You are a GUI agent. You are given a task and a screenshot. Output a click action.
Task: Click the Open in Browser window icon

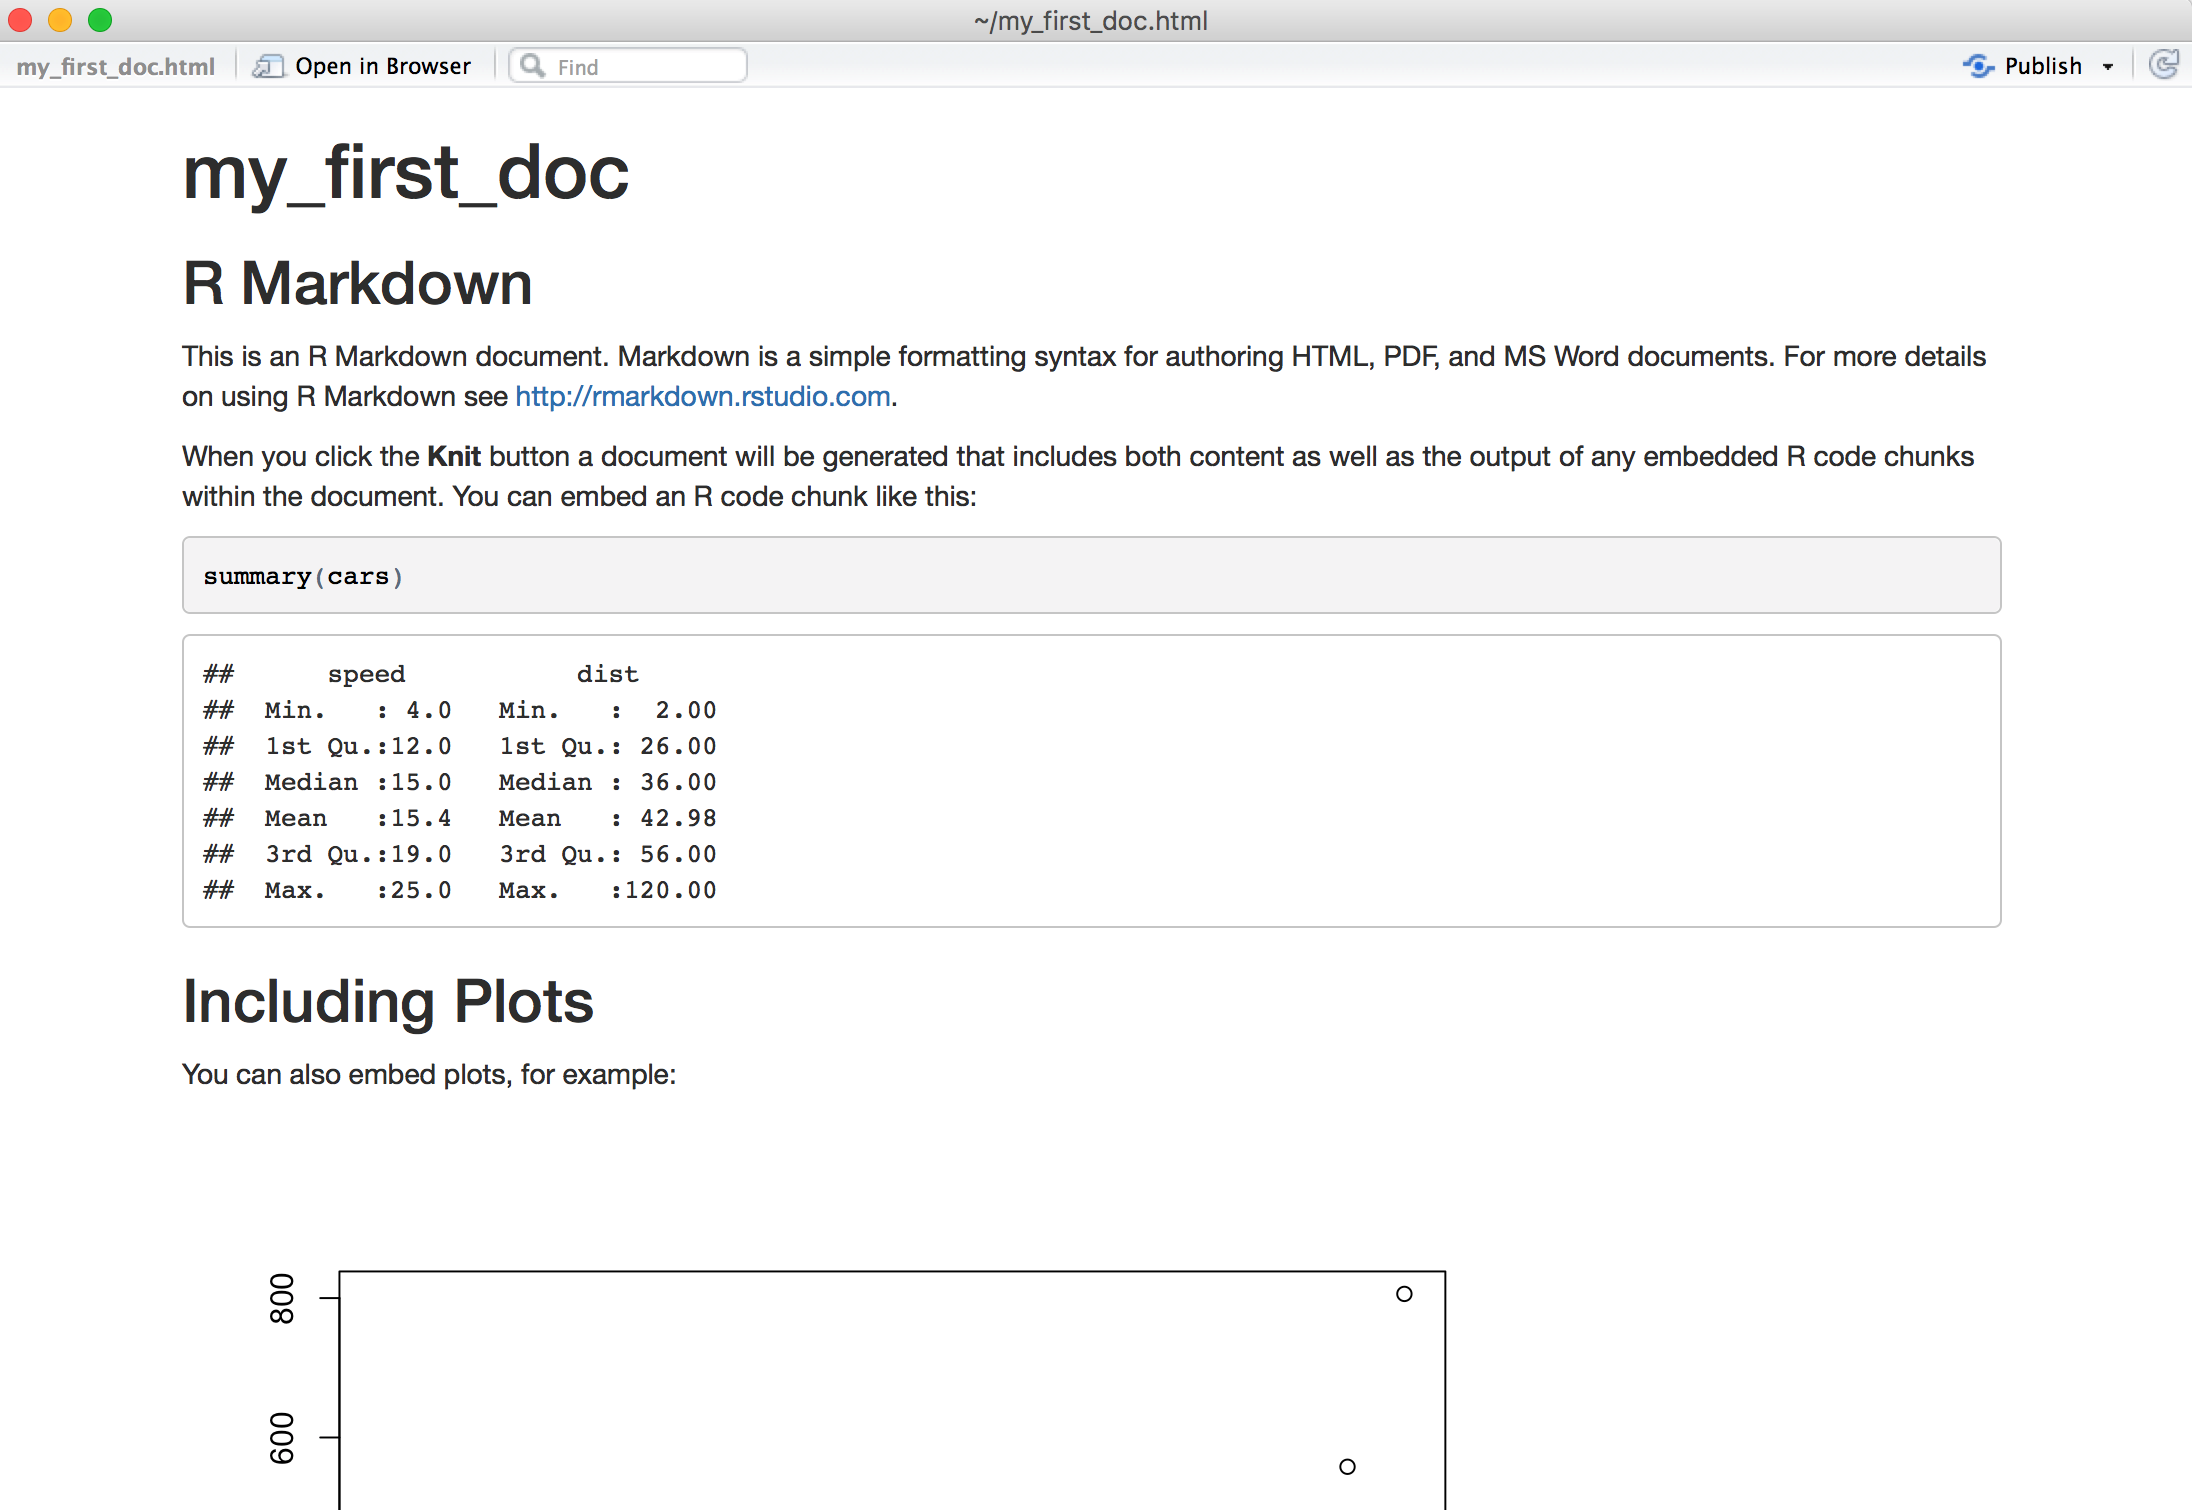pyautogui.click(x=267, y=66)
